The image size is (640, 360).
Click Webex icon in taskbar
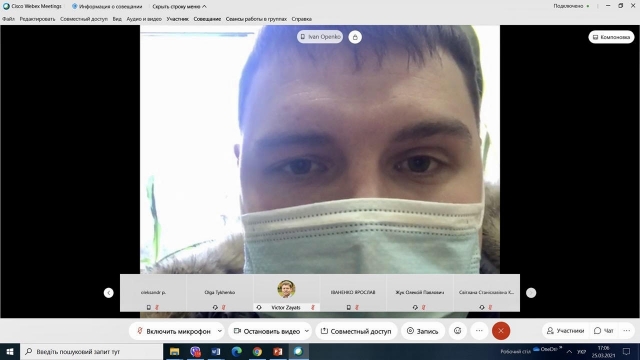click(x=299, y=351)
